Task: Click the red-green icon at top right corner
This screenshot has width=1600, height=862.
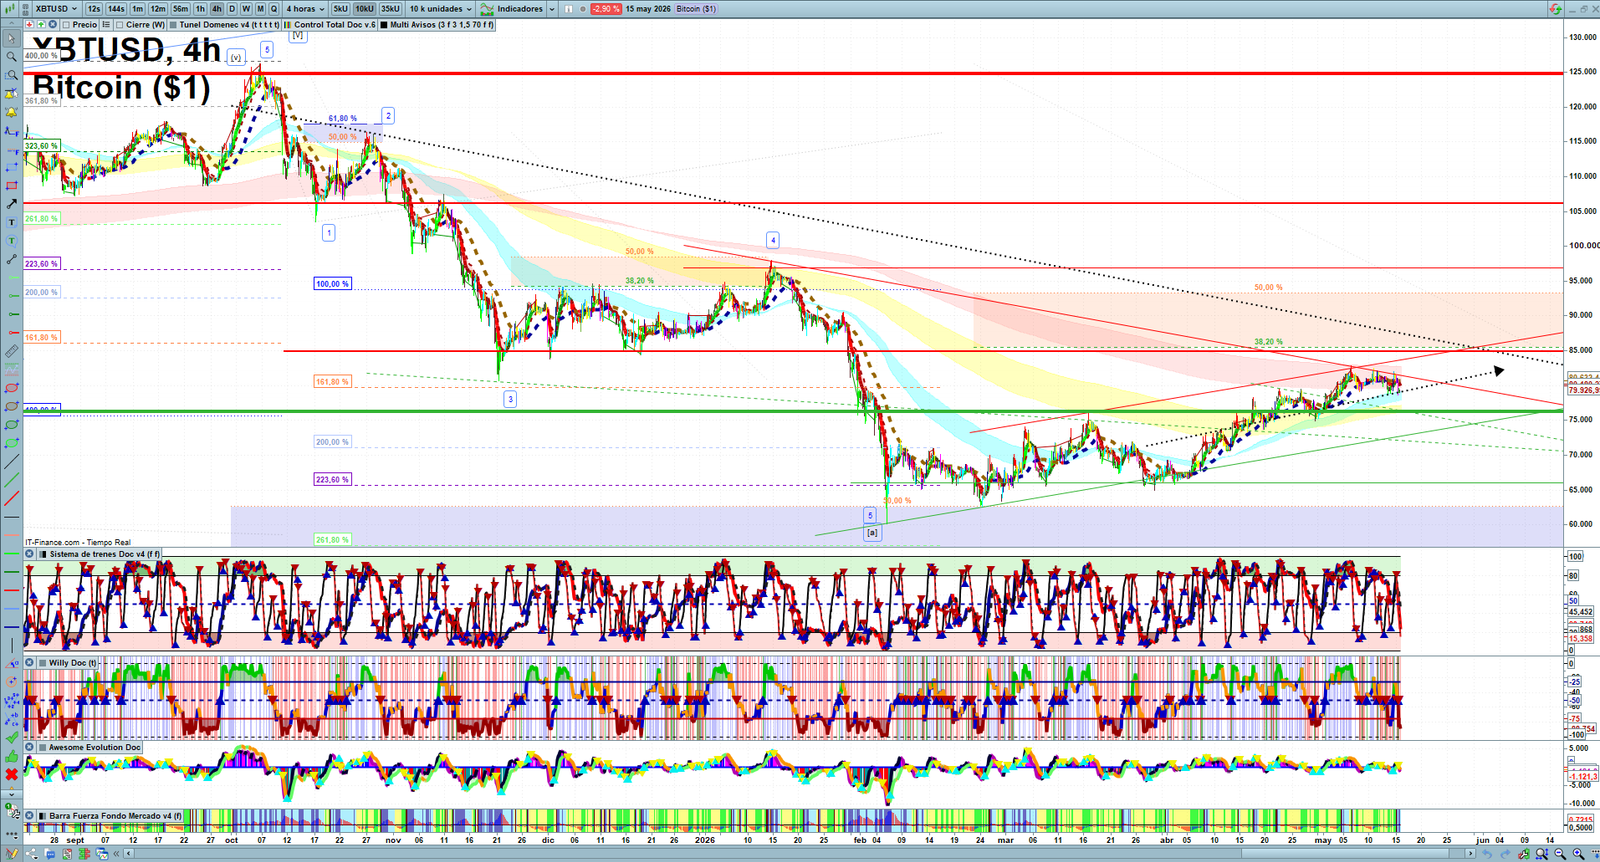Action: pos(1555,9)
